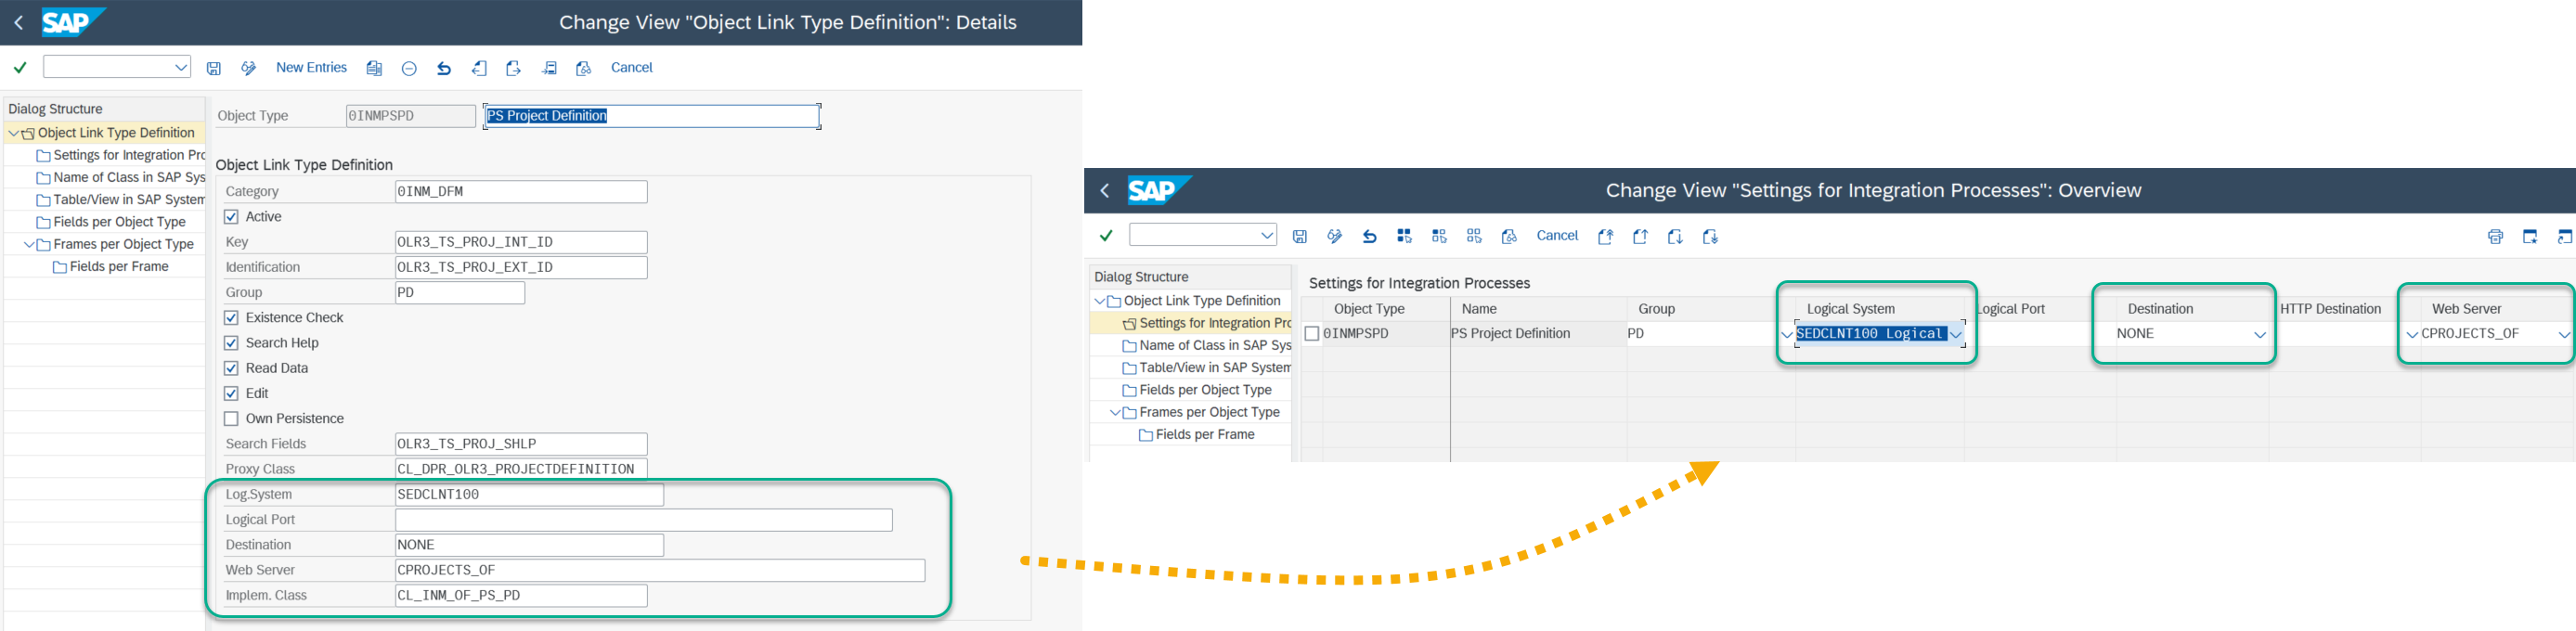Click the green checkmark in the Details window
The height and width of the screenshot is (631, 2576).
coord(20,67)
